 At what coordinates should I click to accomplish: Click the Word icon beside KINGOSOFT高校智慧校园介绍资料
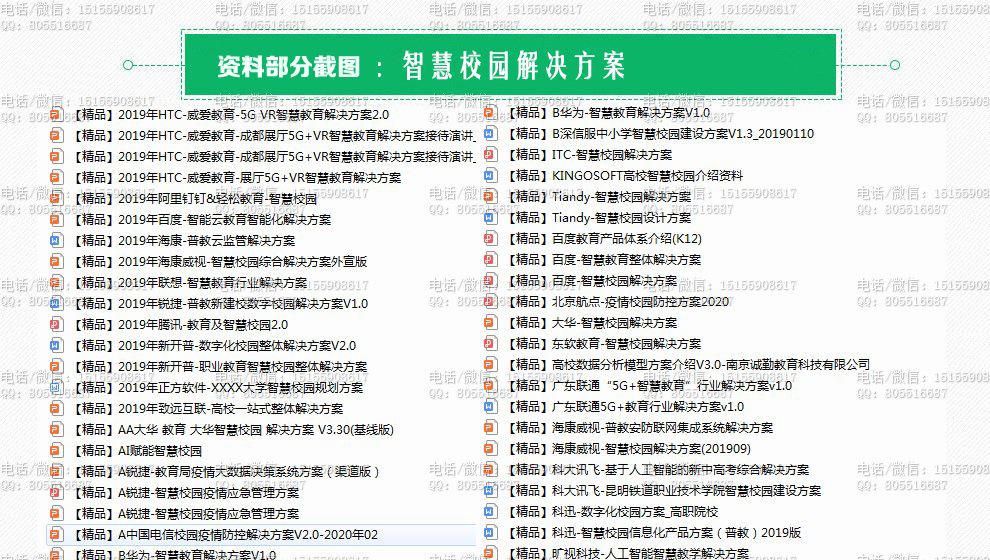point(490,176)
